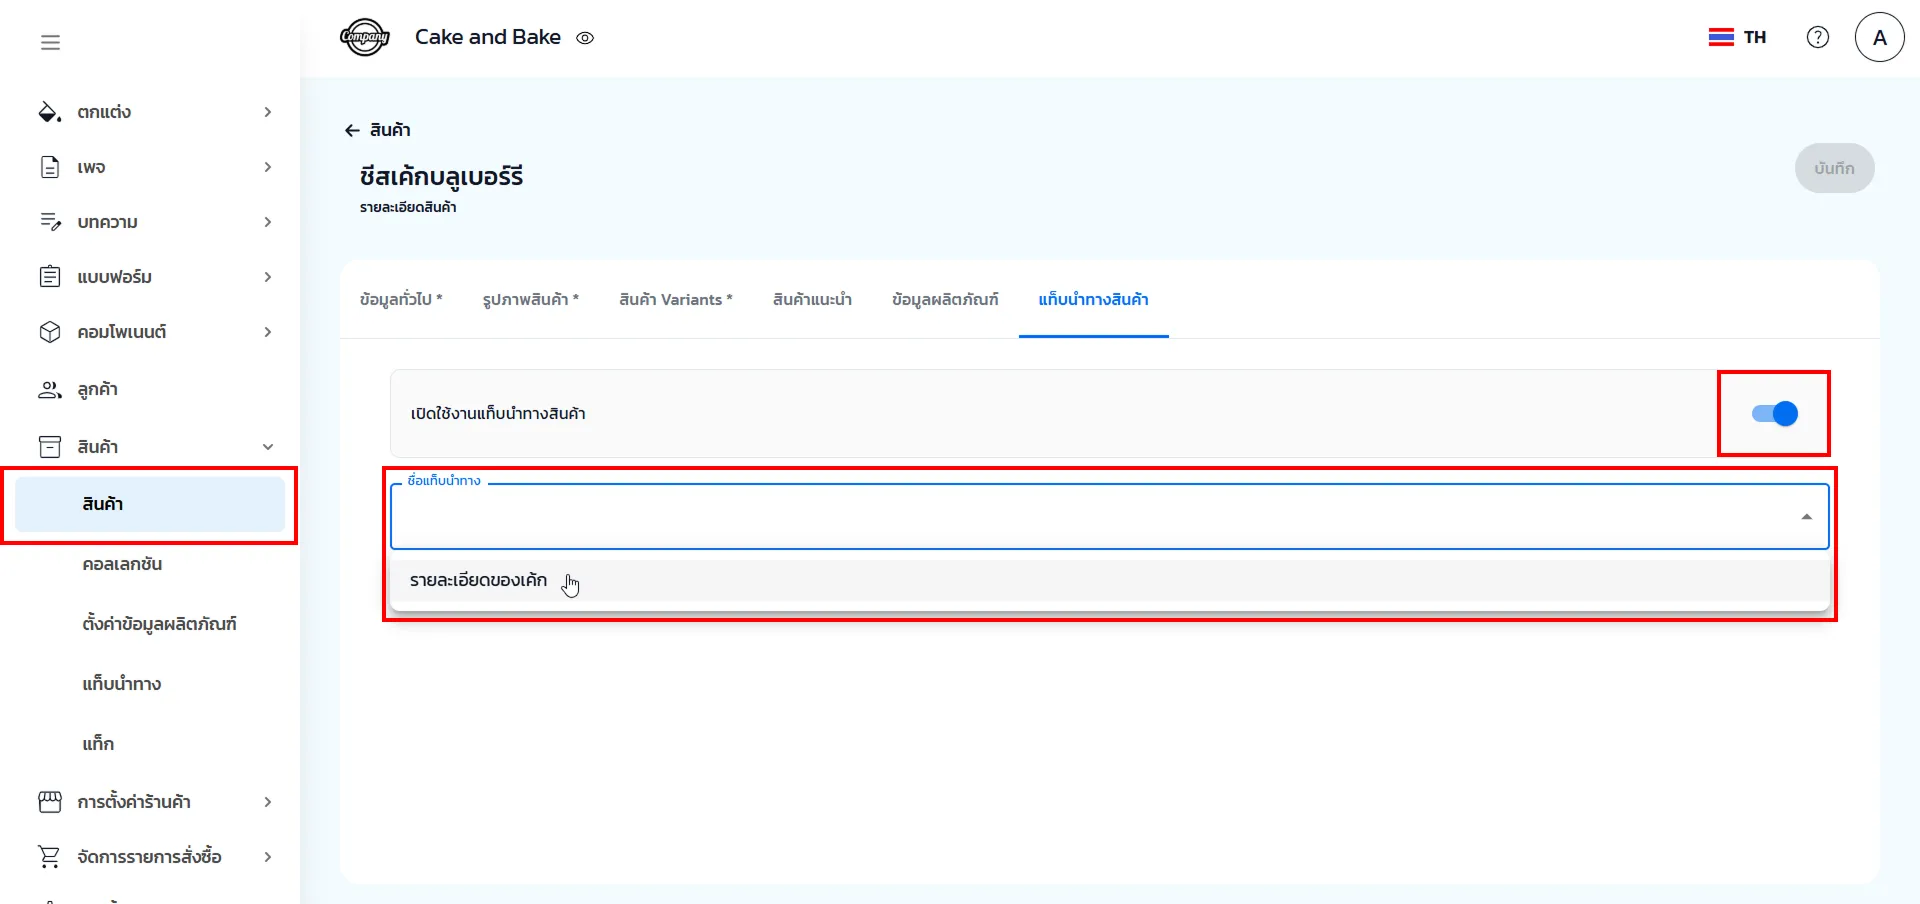The width and height of the screenshot is (1920, 904).
Task: Click the storefront การตั้งค่าร้านค้า icon
Action: [x=49, y=802]
